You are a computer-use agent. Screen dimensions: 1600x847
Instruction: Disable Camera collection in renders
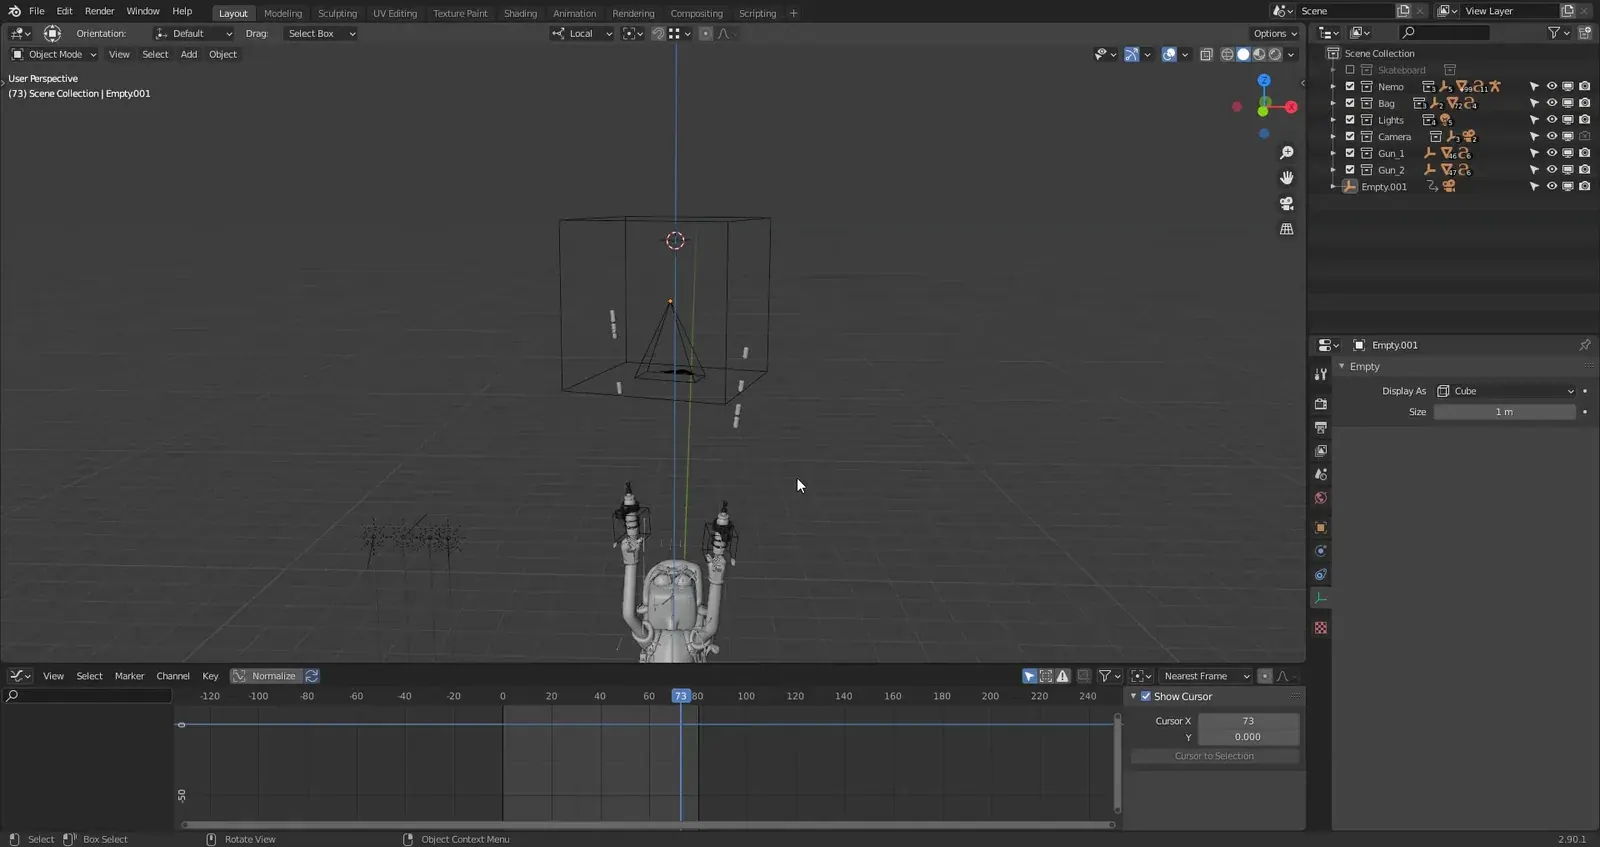click(x=1584, y=136)
